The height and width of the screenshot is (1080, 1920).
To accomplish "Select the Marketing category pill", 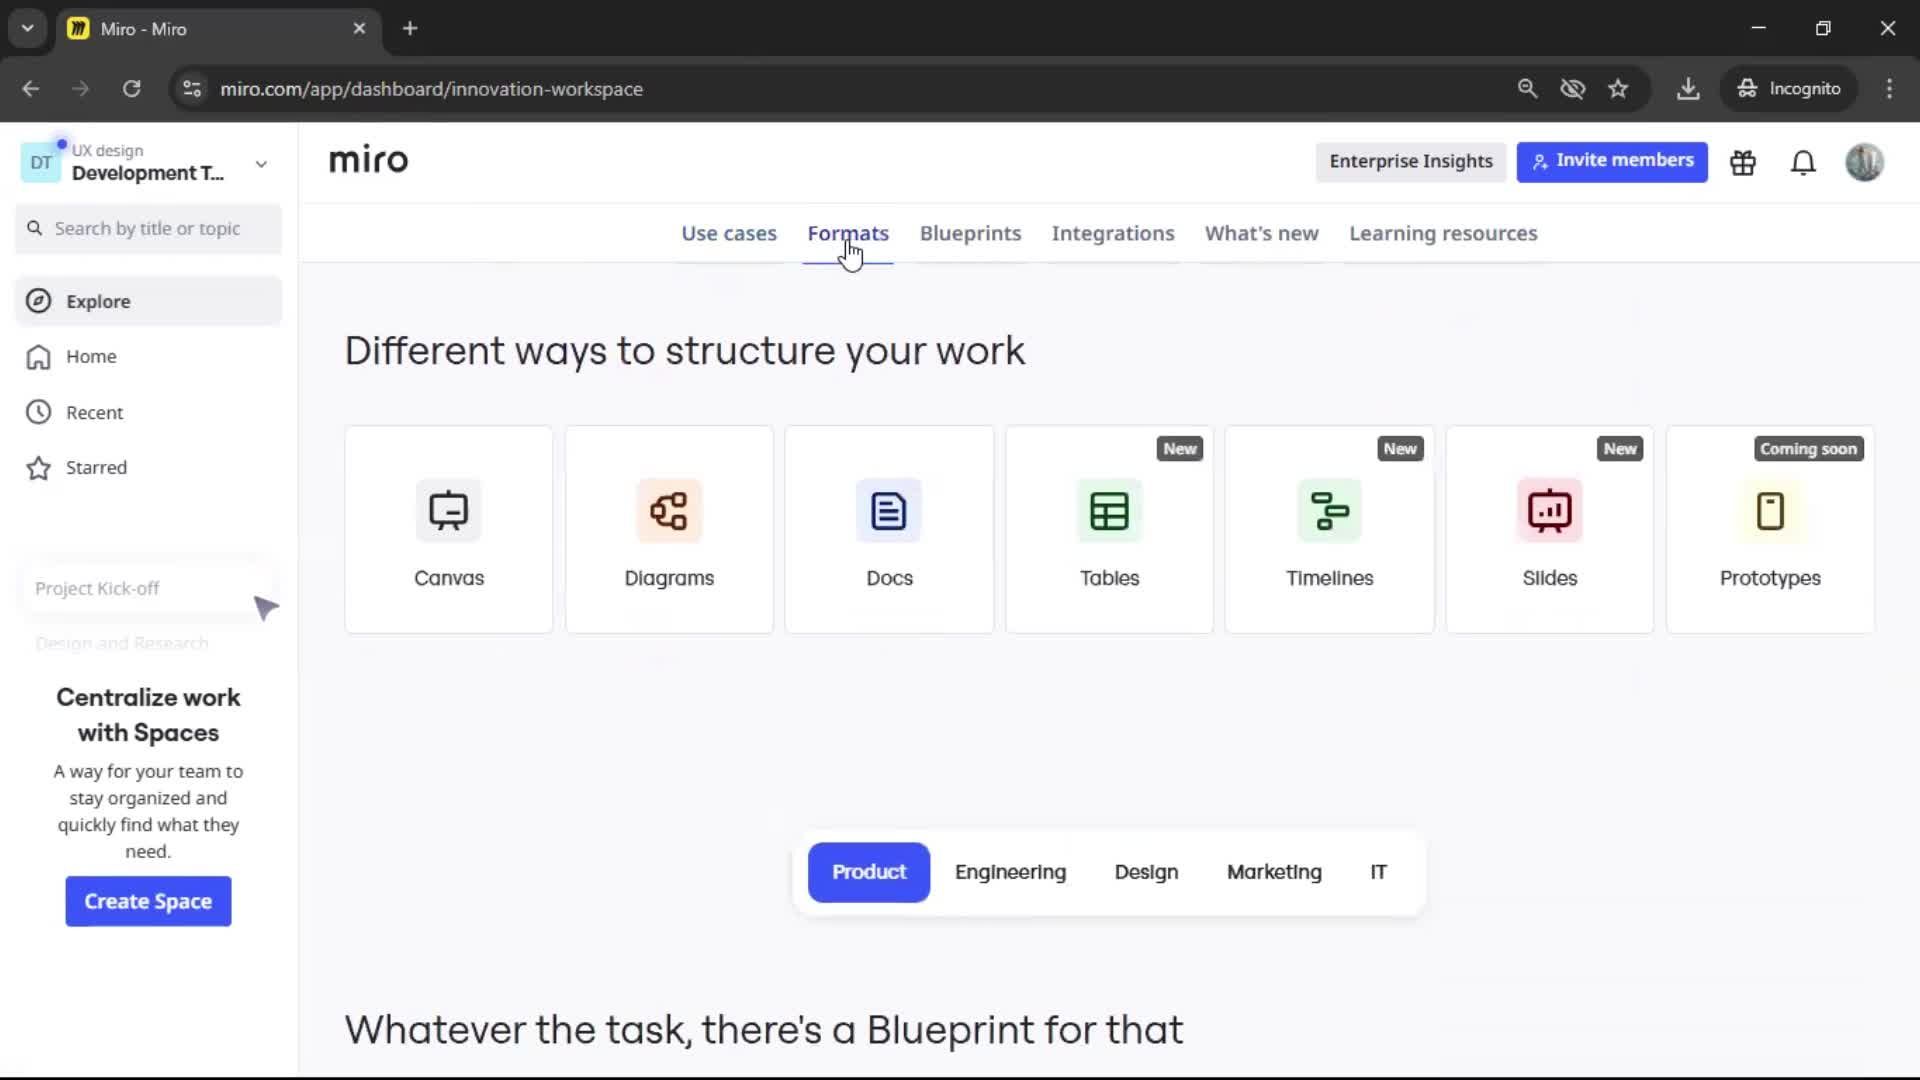I will [1274, 872].
